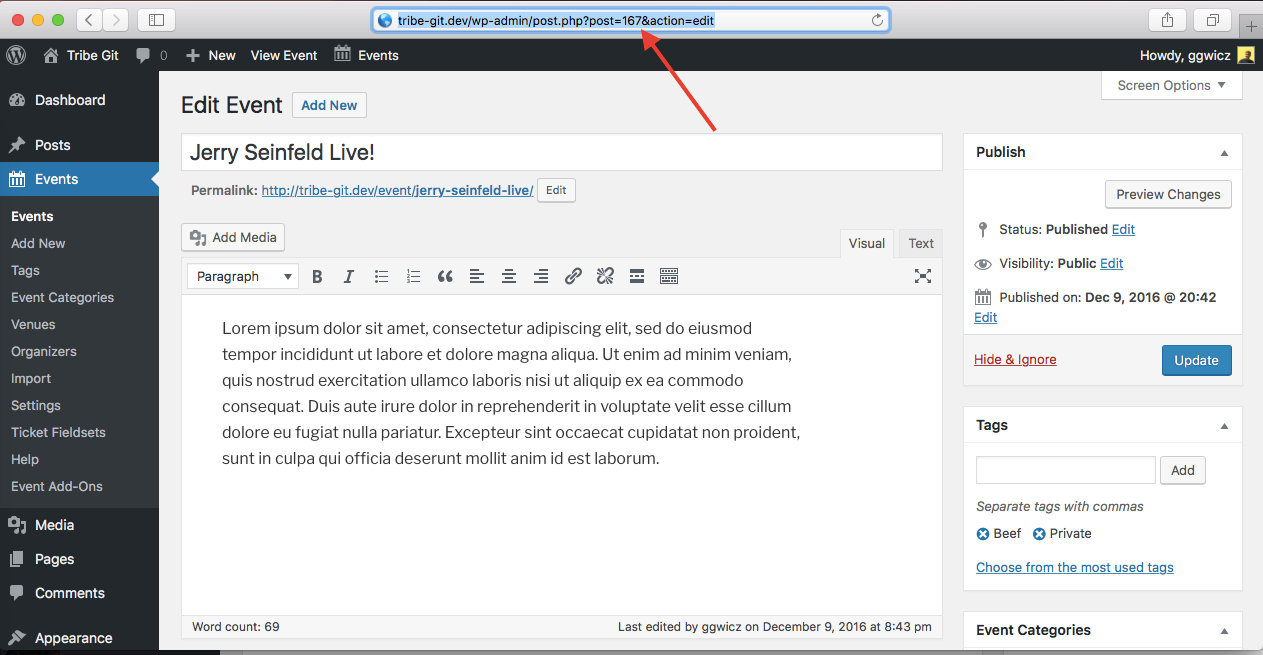This screenshot has height=655, width=1263.
Task: Switch to the Text editor tab
Action: click(921, 243)
